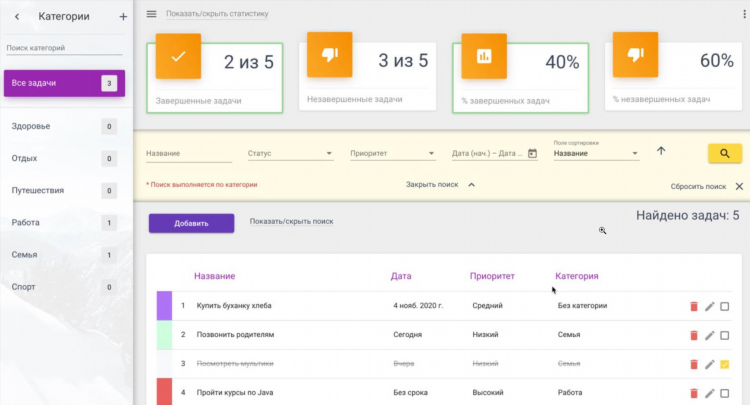The height and width of the screenshot is (405, 750).
Task: Click the Без категории cell
Action: tap(582, 306)
